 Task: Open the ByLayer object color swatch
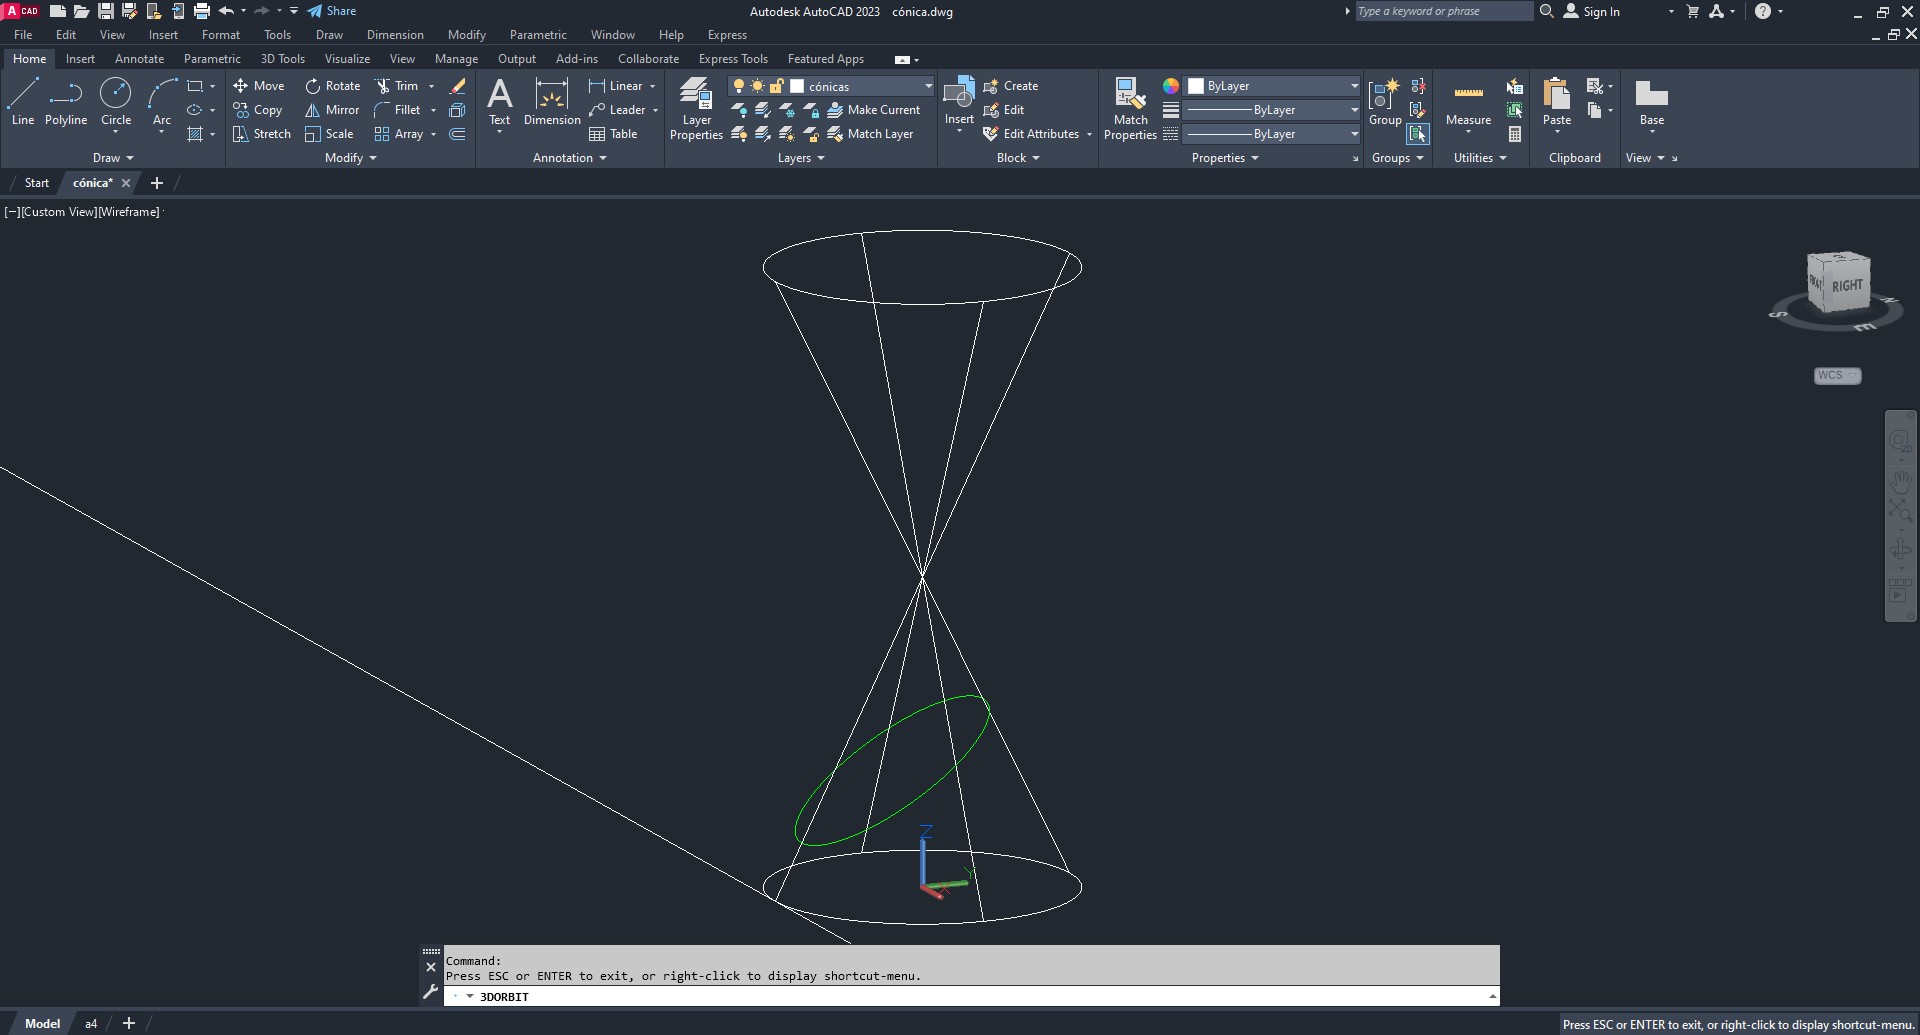pyautogui.click(x=1196, y=86)
